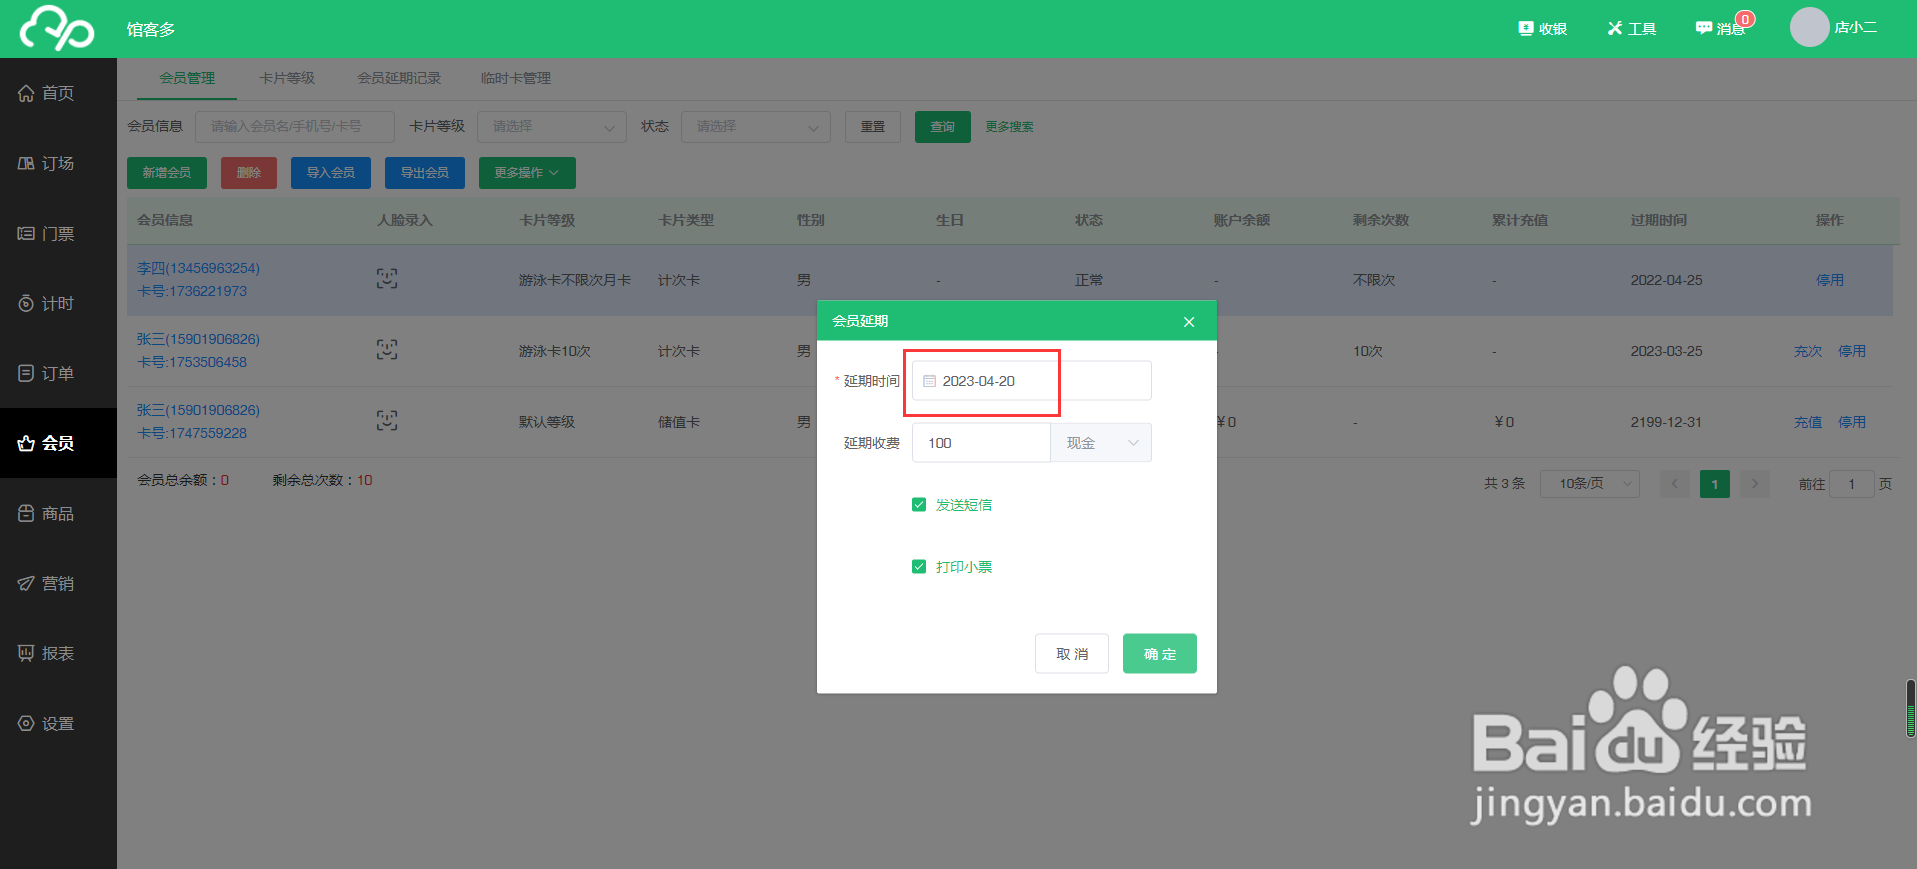
Task: Open 更多搜索 link
Action: point(1010,127)
